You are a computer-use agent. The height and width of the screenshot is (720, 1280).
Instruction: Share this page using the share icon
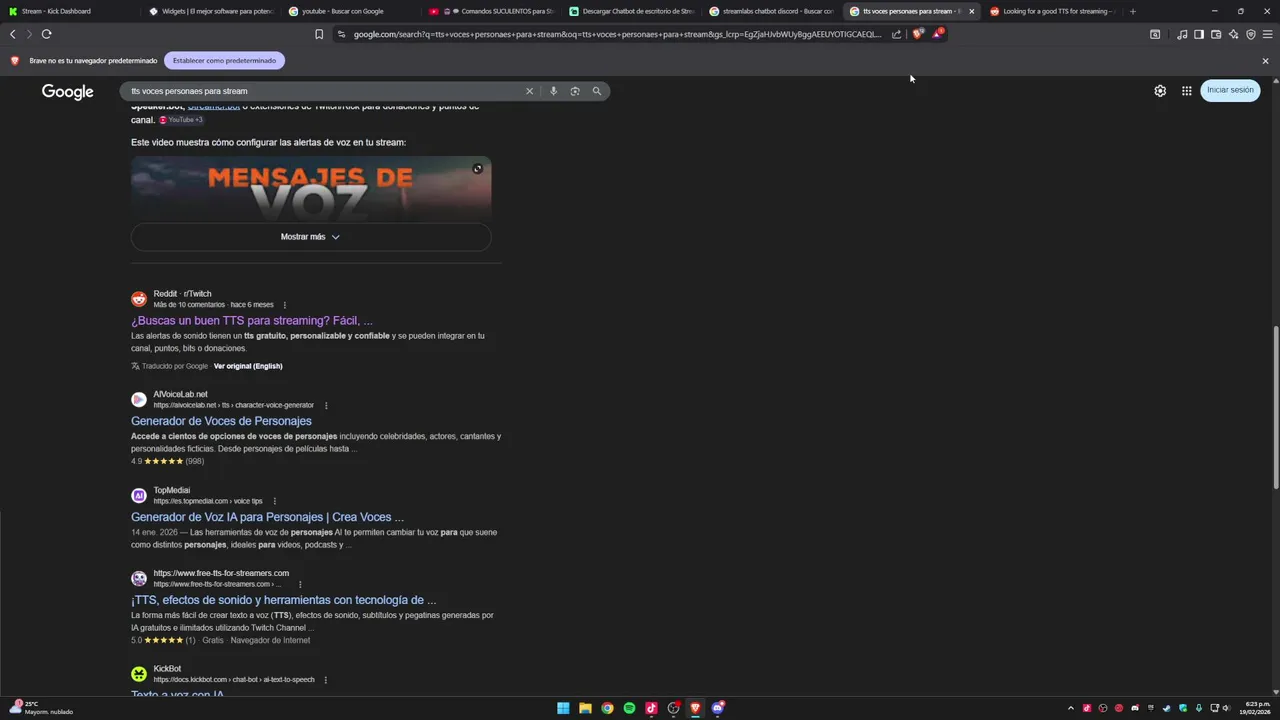[x=896, y=34]
